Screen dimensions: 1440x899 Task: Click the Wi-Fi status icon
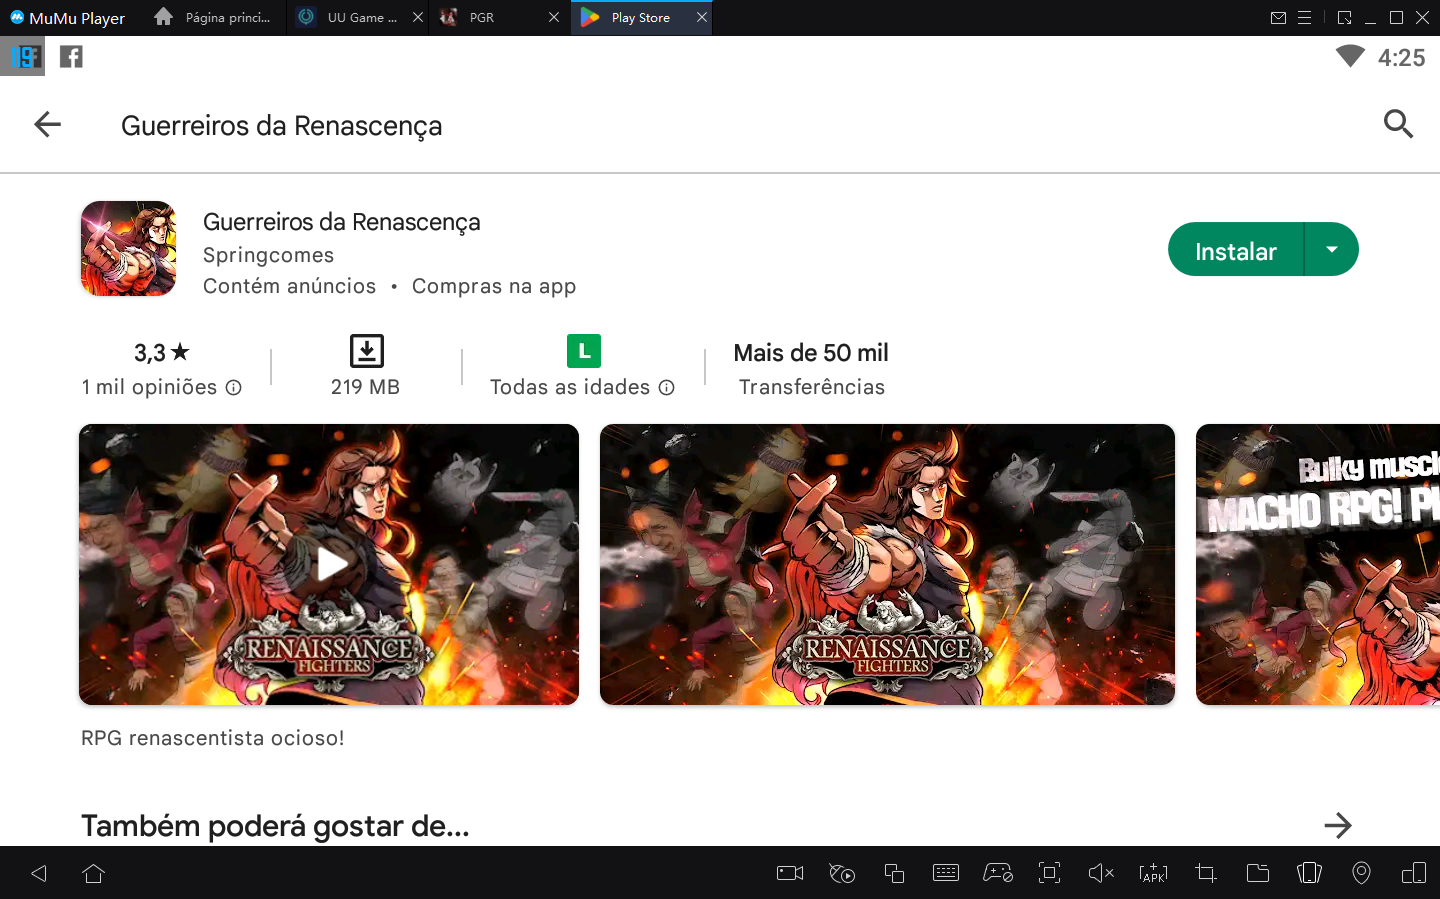pyautogui.click(x=1350, y=56)
